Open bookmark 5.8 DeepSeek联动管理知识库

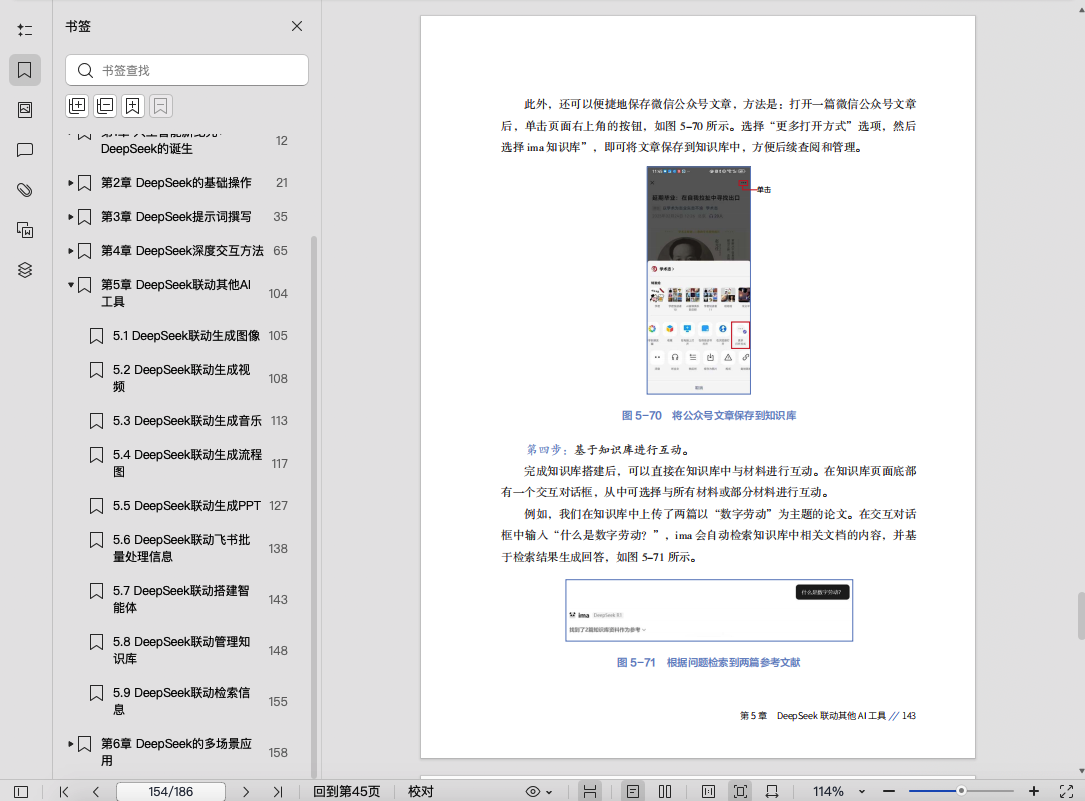point(181,650)
